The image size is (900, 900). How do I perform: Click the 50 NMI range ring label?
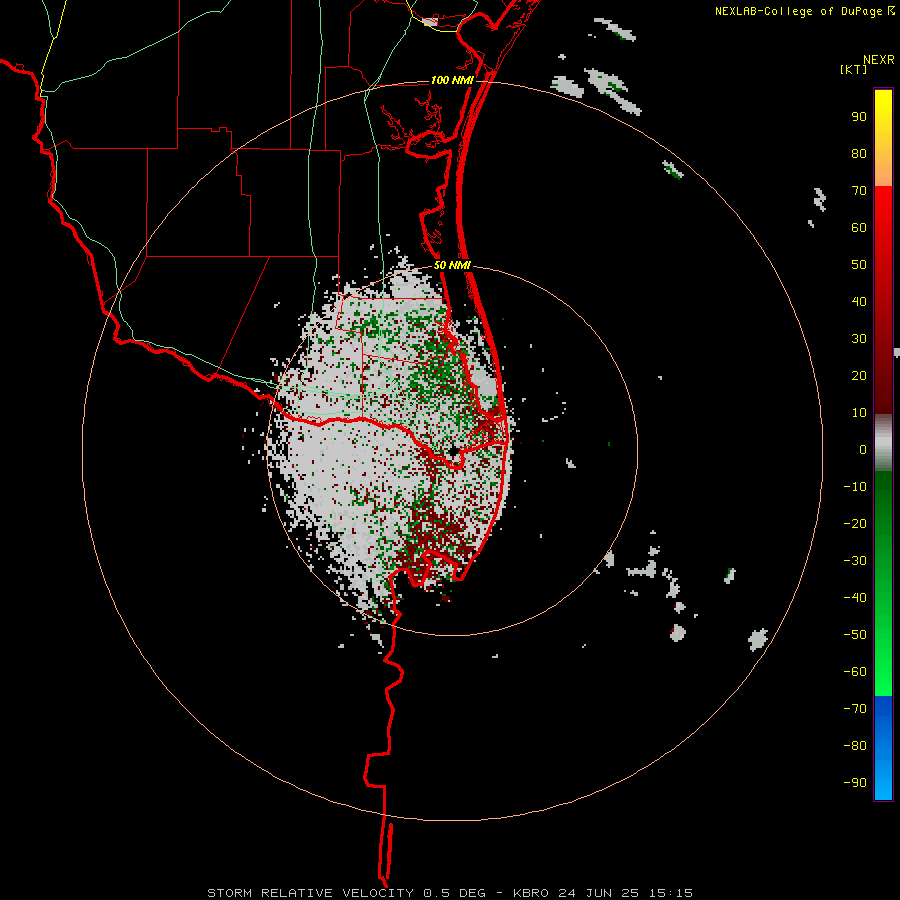pyautogui.click(x=452, y=265)
